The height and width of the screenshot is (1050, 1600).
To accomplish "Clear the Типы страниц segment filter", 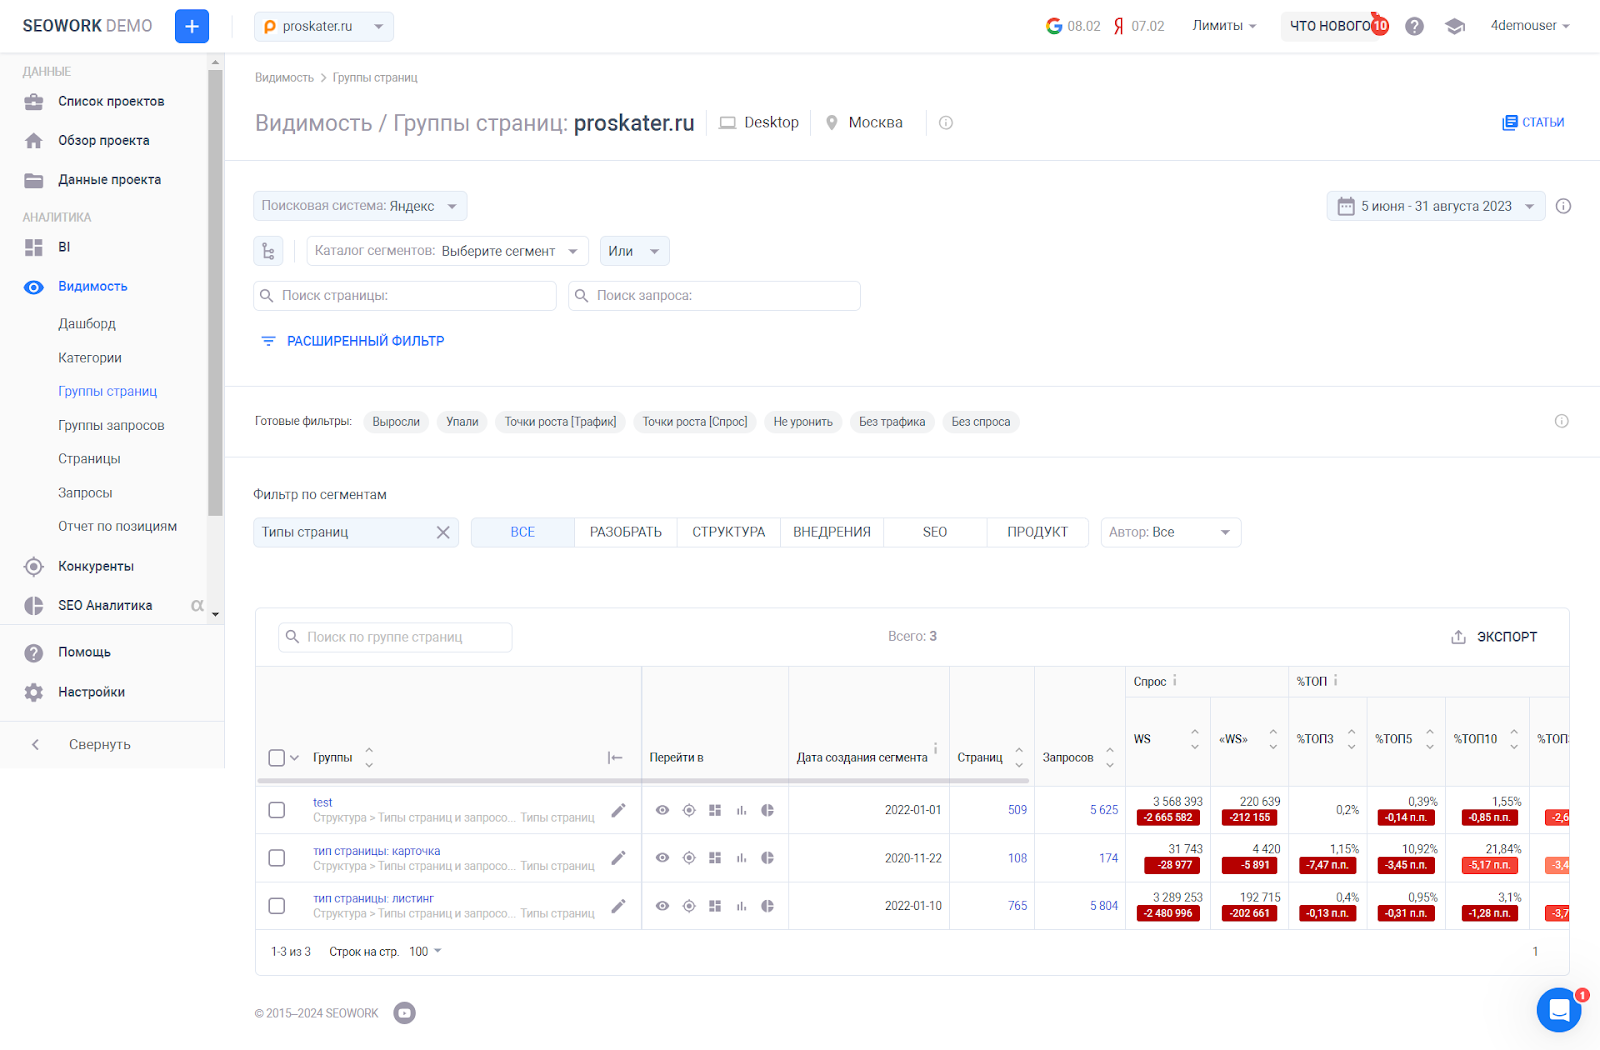I will [443, 532].
